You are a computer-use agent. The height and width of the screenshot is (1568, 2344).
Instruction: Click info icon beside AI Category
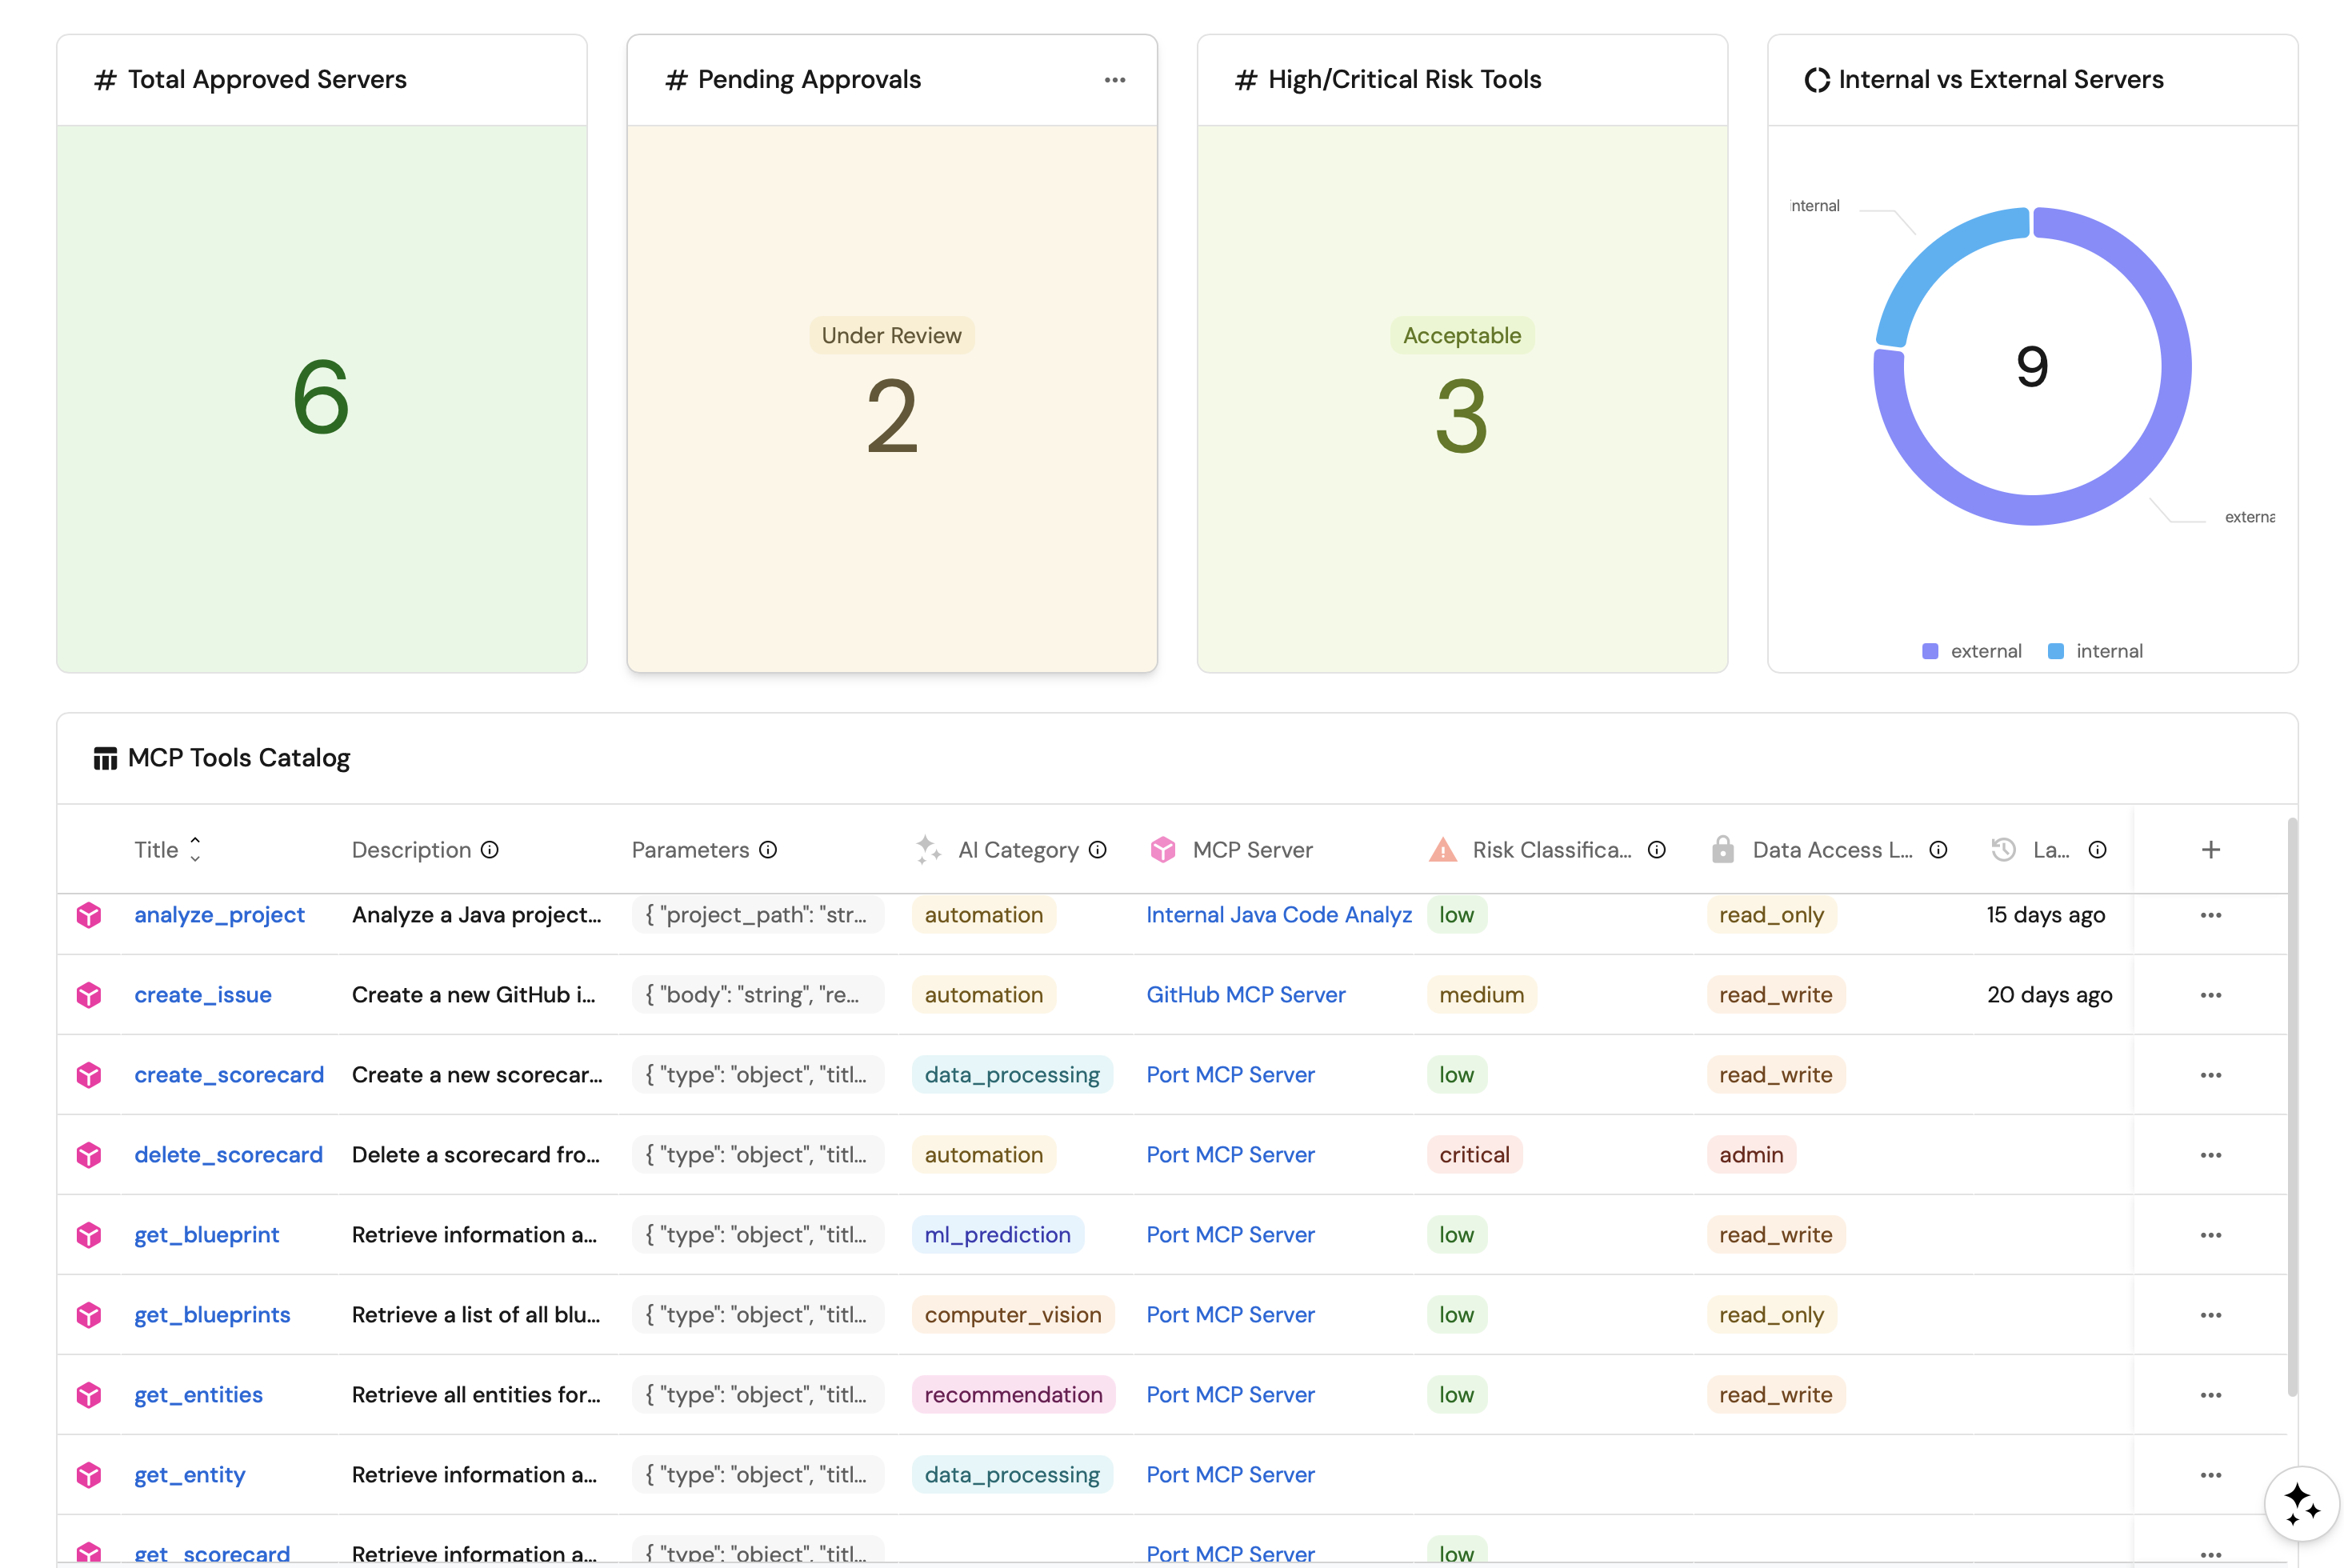[x=1098, y=849]
